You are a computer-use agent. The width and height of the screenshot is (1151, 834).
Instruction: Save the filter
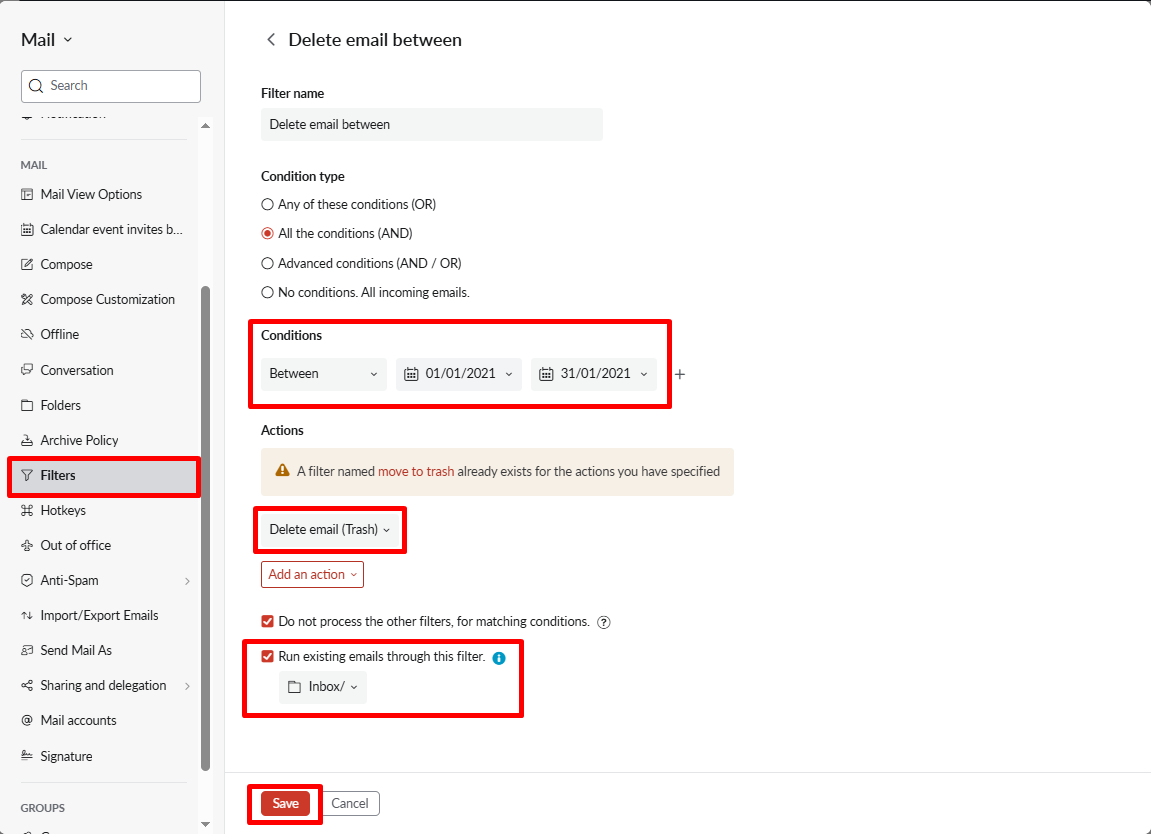tap(285, 803)
